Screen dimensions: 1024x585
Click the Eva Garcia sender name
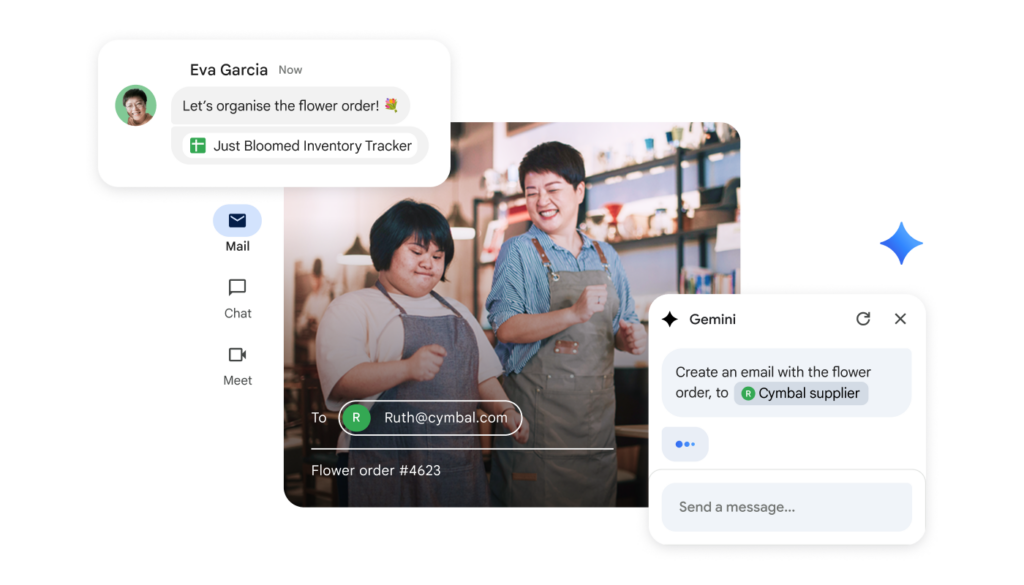228,70
